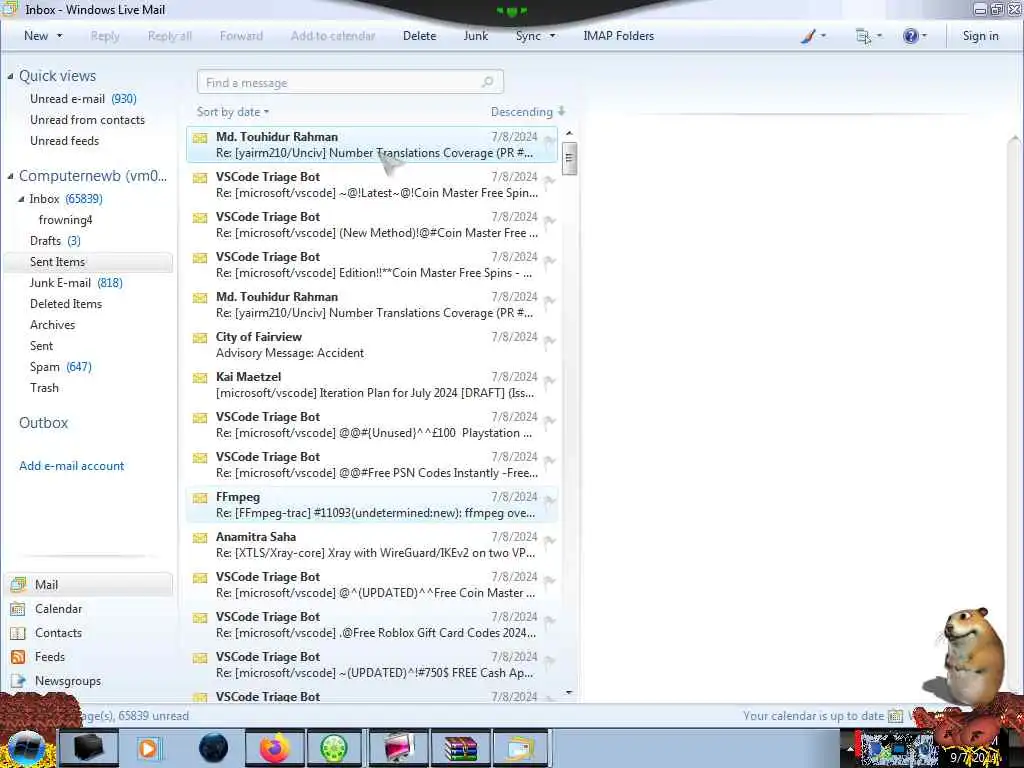Click the Delete toolbar button
1024x768 pixels.
point(419,36)
